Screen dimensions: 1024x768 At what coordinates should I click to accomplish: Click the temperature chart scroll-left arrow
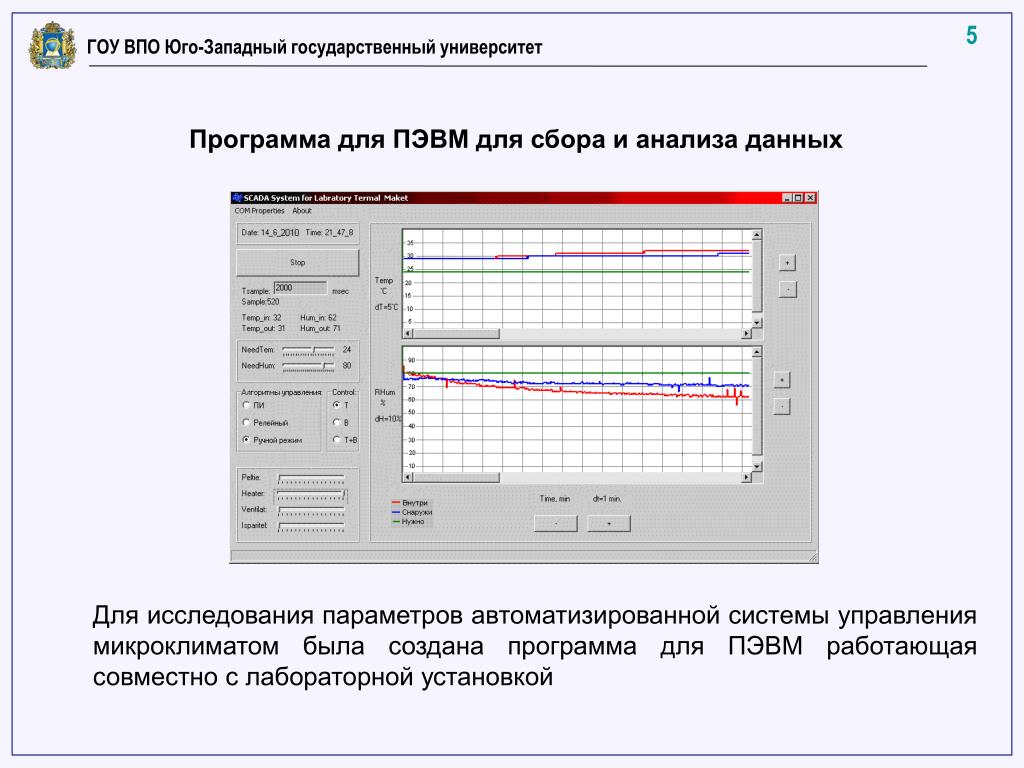click(408, 334)
